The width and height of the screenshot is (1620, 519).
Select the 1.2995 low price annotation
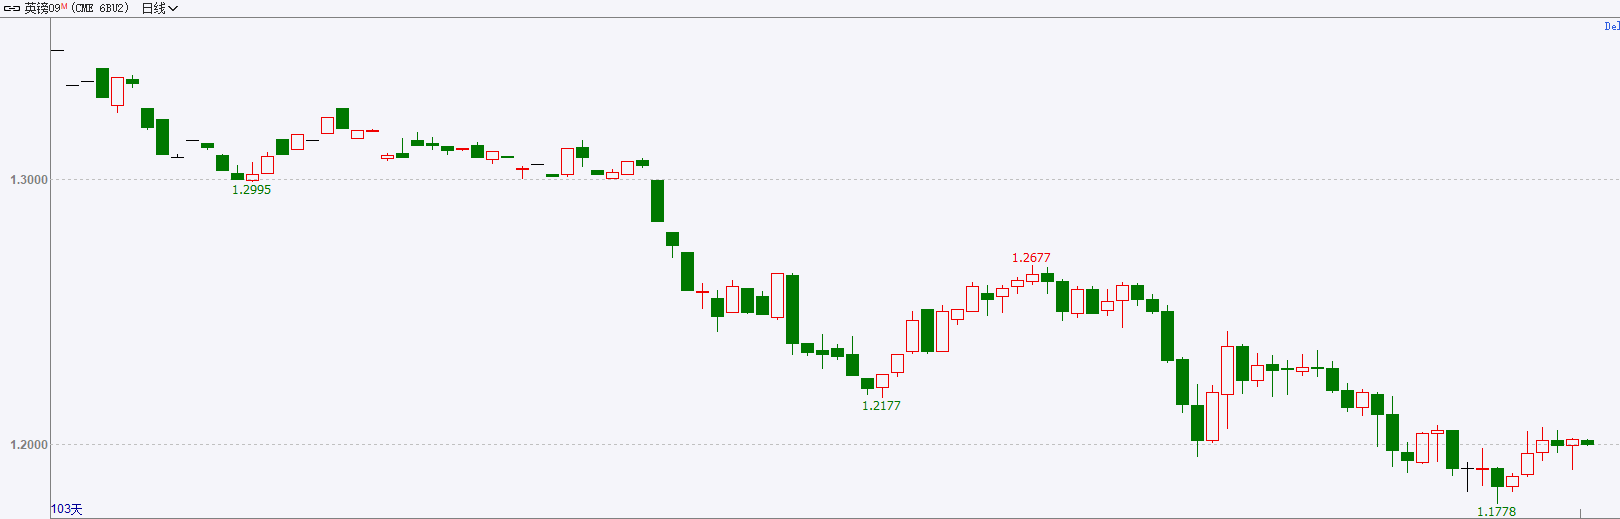252,190
